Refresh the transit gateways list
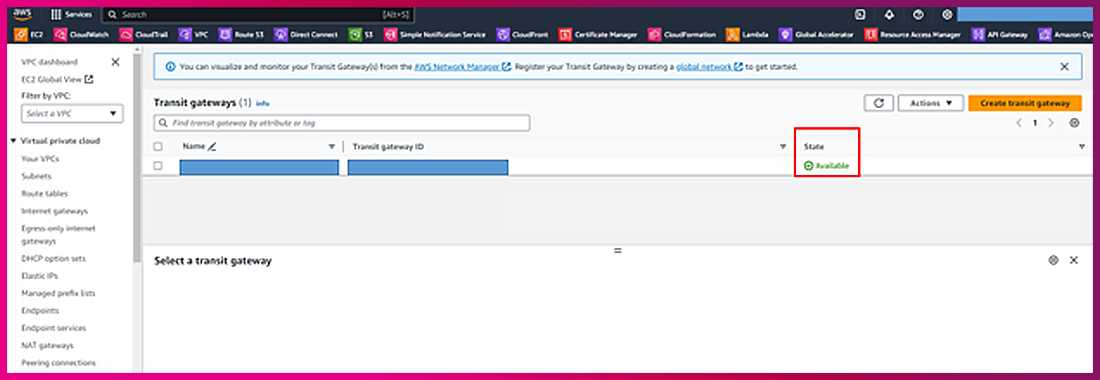This screenshot has height=380, width=1100. pyautogui.click(x=878, y=103)
